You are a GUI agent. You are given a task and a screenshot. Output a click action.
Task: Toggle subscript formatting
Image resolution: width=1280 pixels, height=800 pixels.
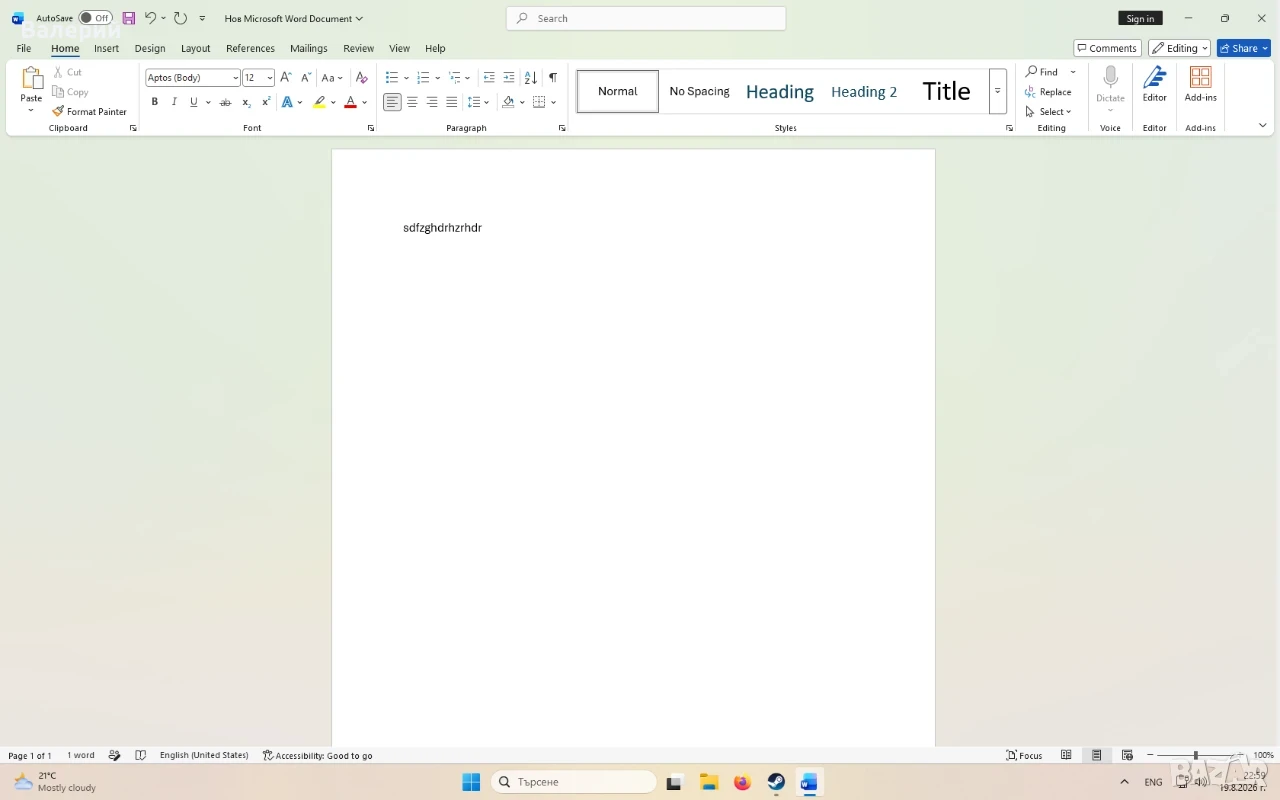click(246, 102)
